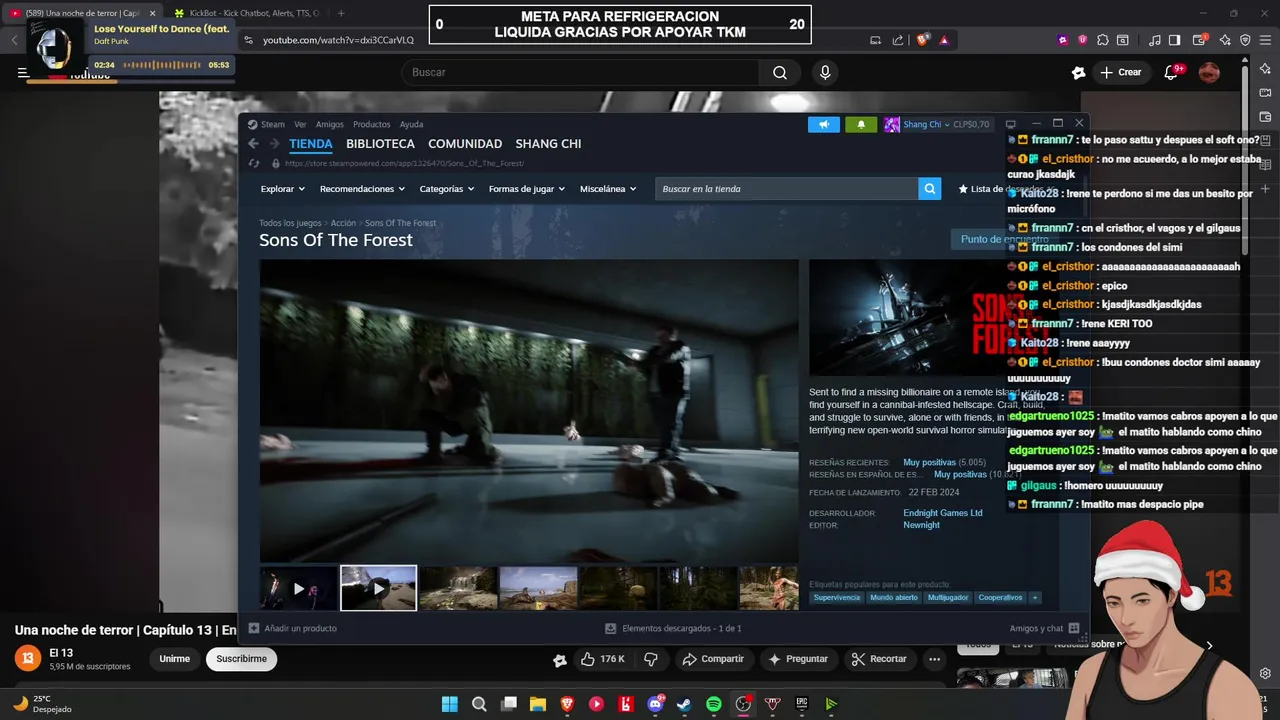Open Steam announcements megaphone button
The height and width of the screenshot is (720, 1280).
pos(824,124)
